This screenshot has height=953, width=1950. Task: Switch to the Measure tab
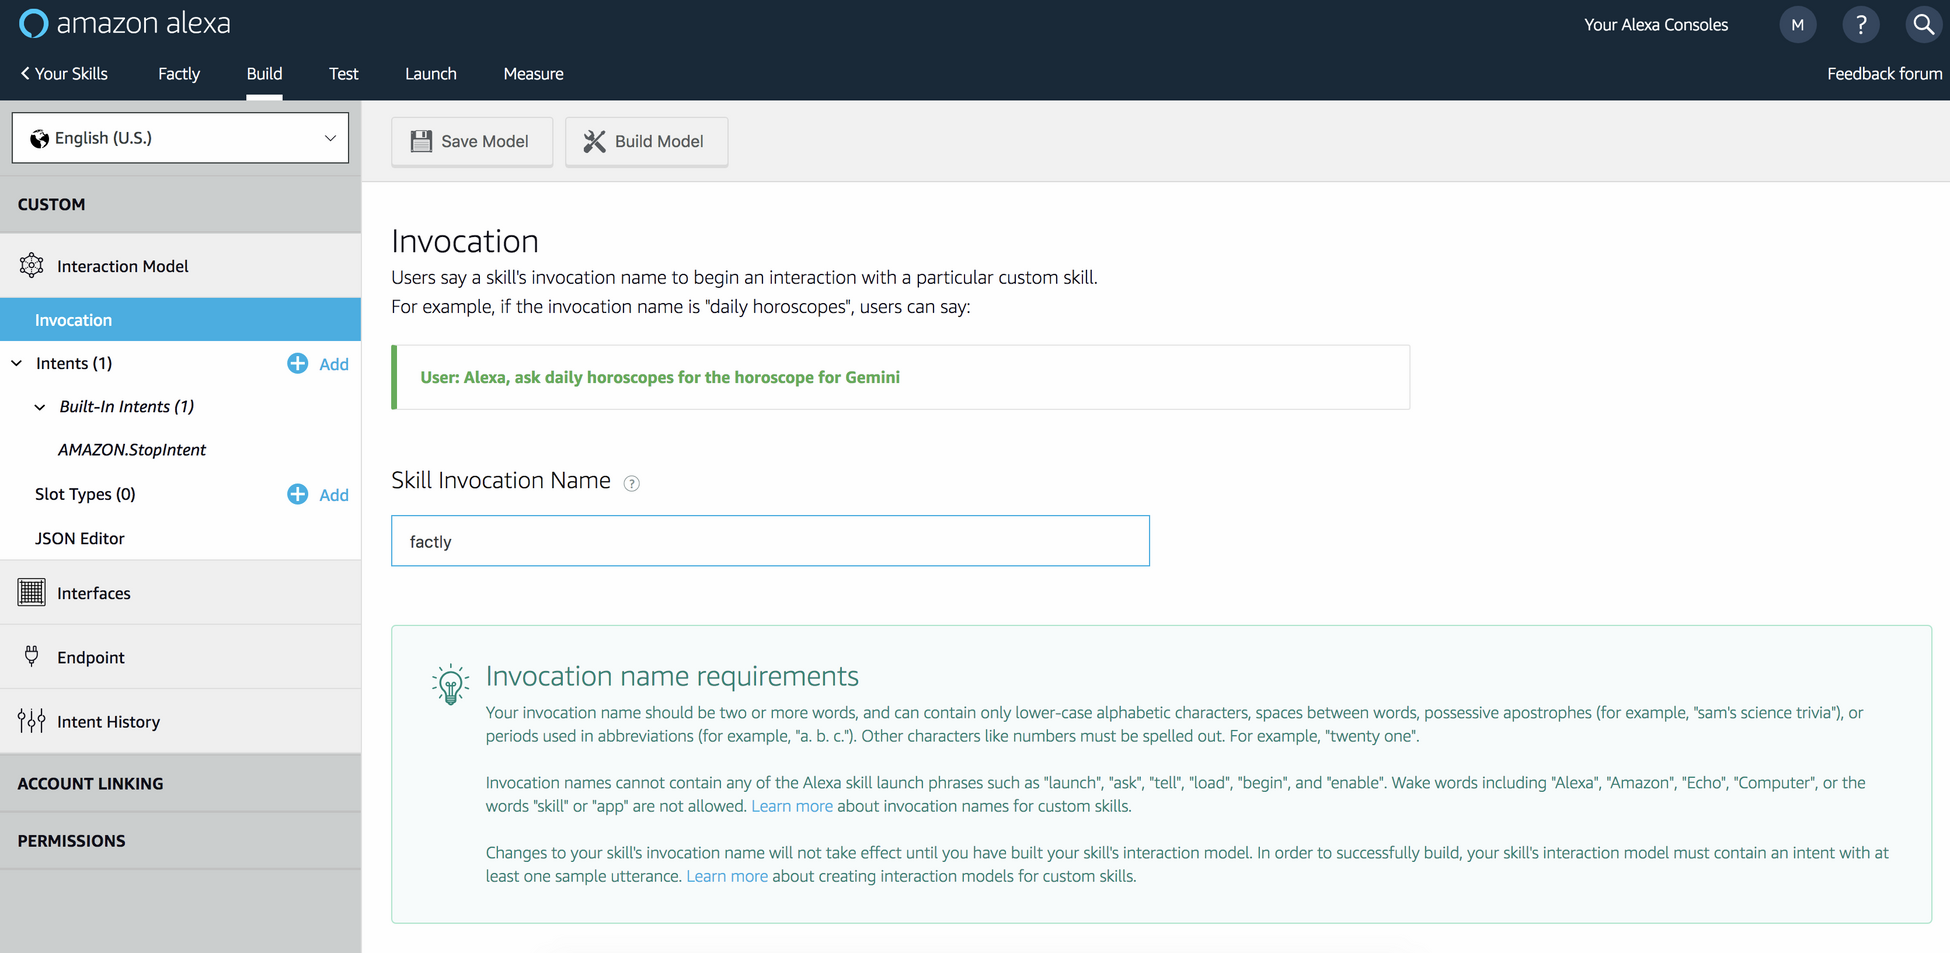533,74
